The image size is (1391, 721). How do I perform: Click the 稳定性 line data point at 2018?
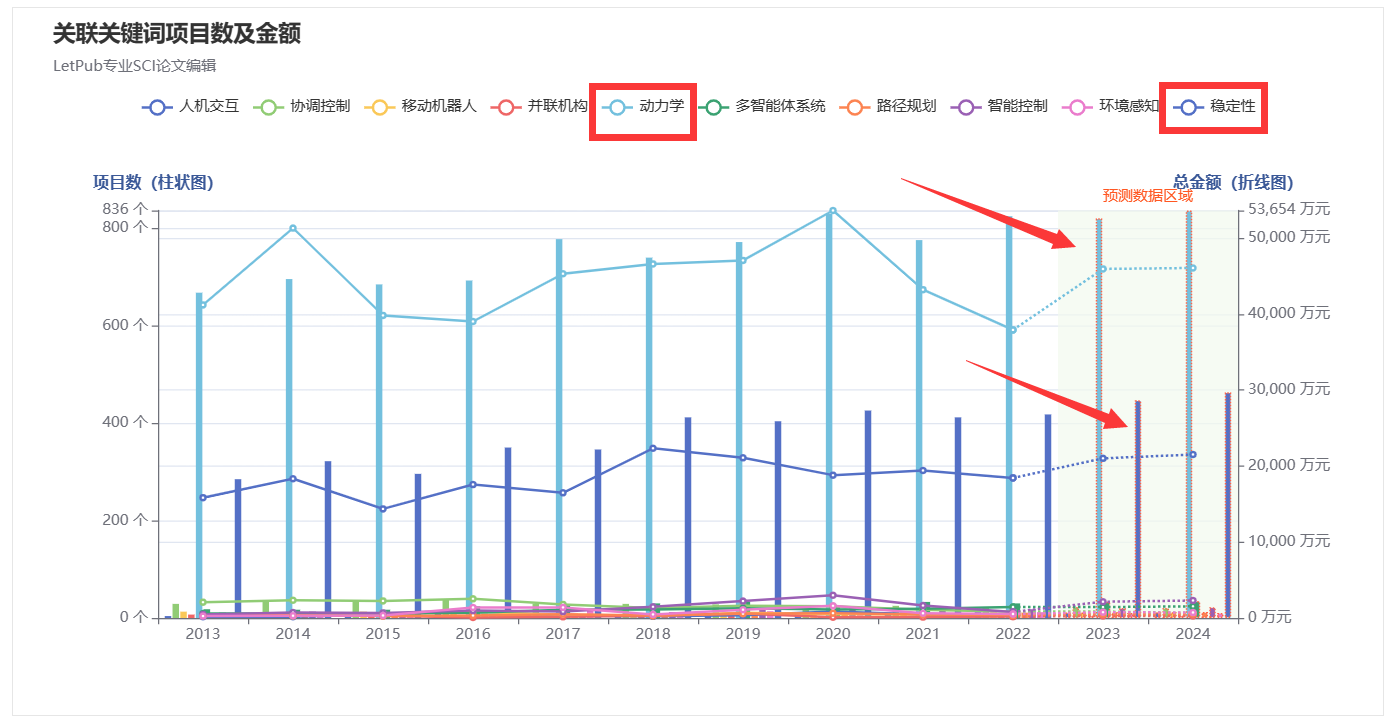(653, 448)
